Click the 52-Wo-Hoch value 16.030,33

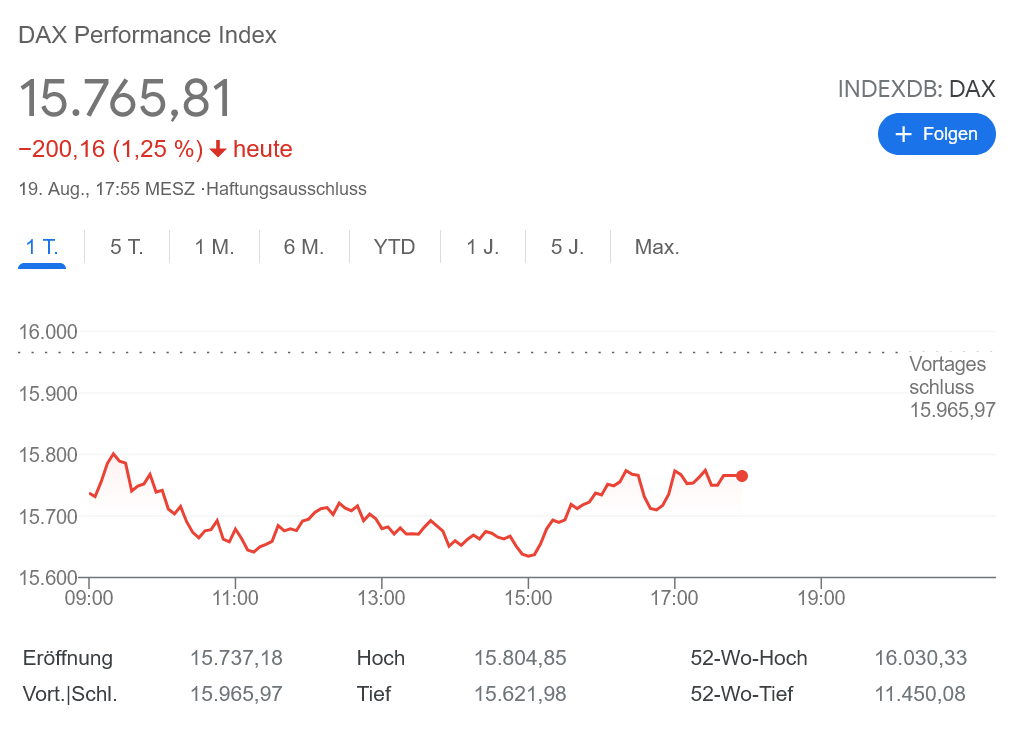tap(920, 658)
